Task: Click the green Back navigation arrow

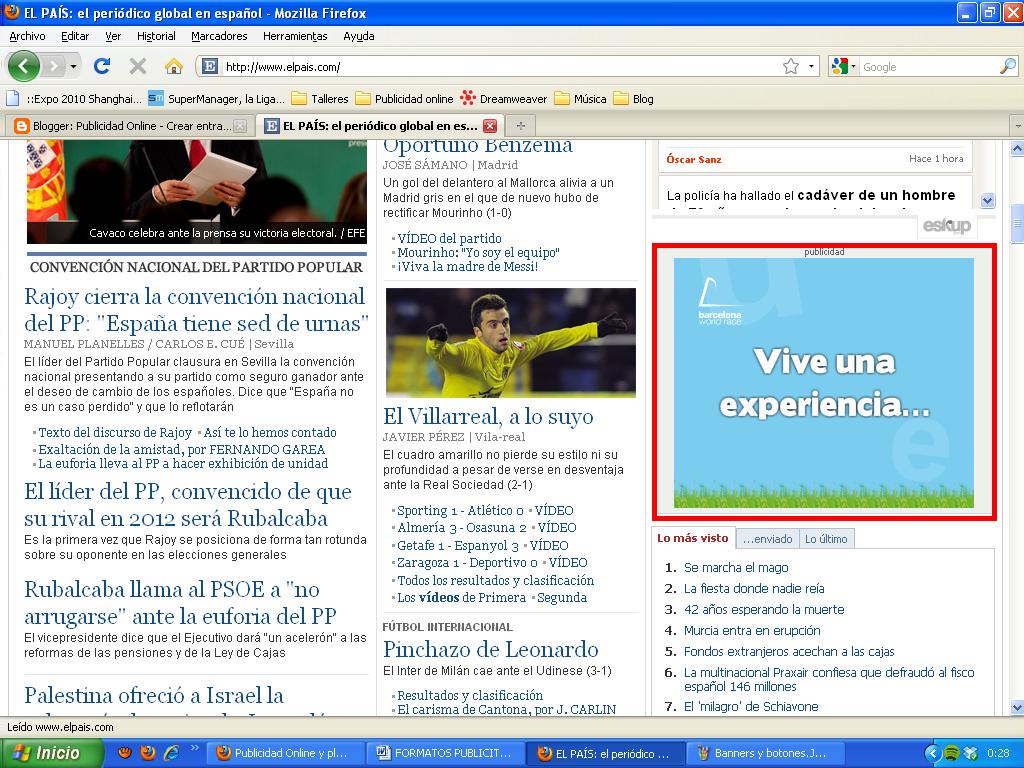Action: click(24, 66)
